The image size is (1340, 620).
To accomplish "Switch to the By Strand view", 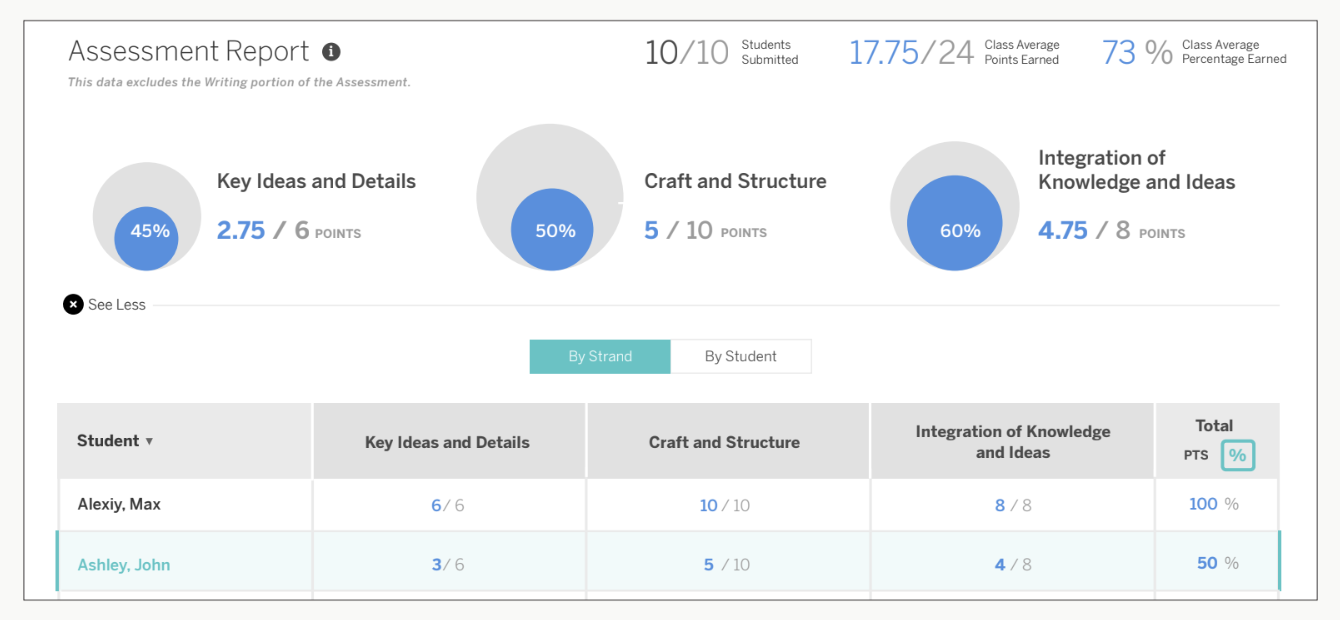I will point(600,356).
